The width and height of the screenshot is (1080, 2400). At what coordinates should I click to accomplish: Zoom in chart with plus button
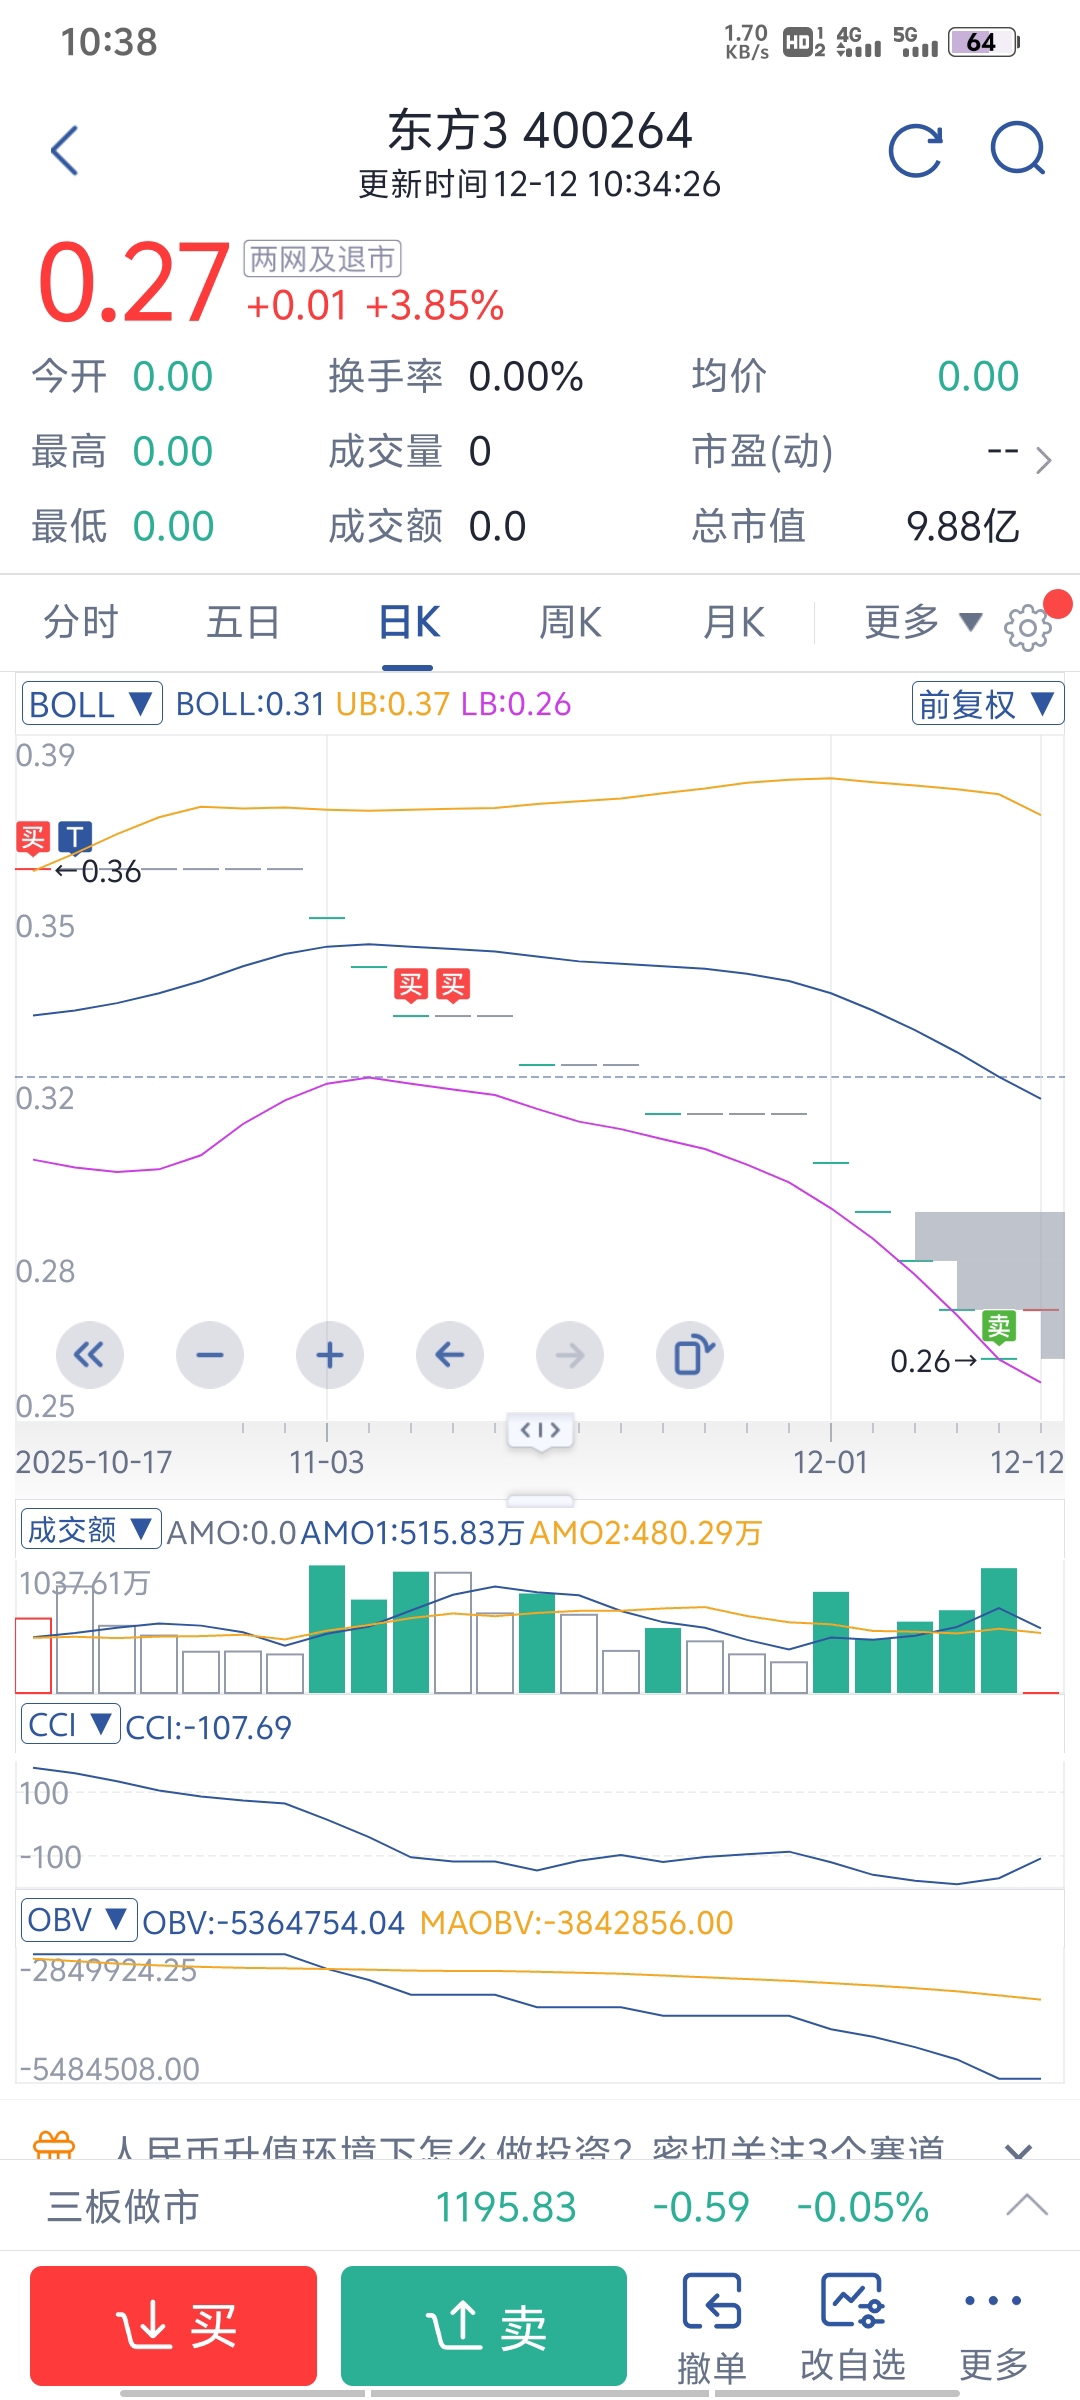330,1355
